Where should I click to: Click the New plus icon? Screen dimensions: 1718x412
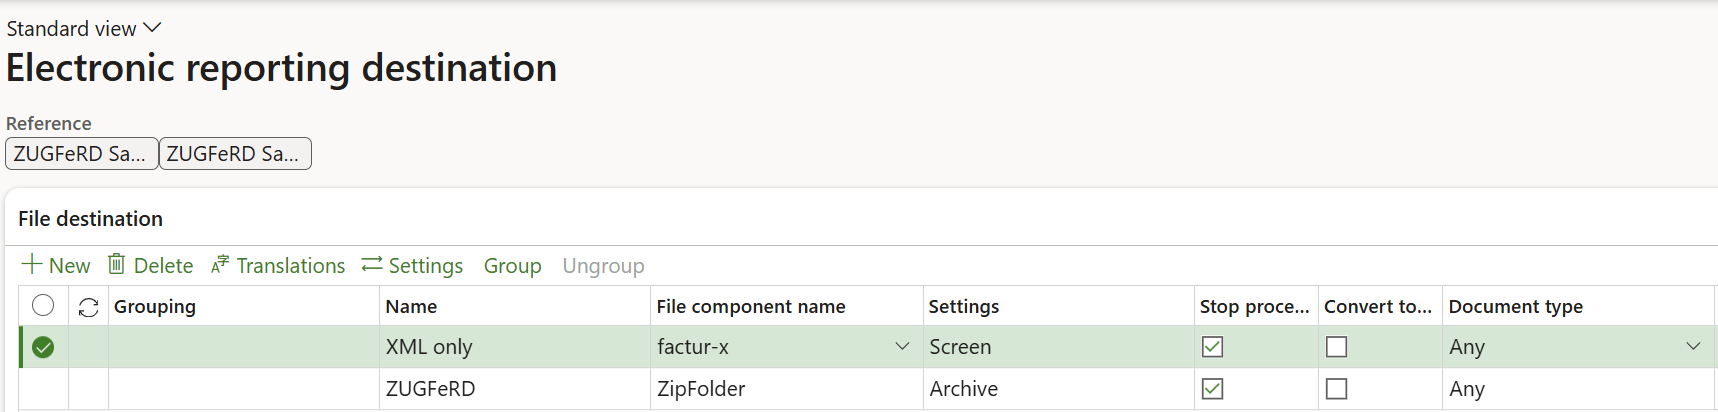coord(32,265)
